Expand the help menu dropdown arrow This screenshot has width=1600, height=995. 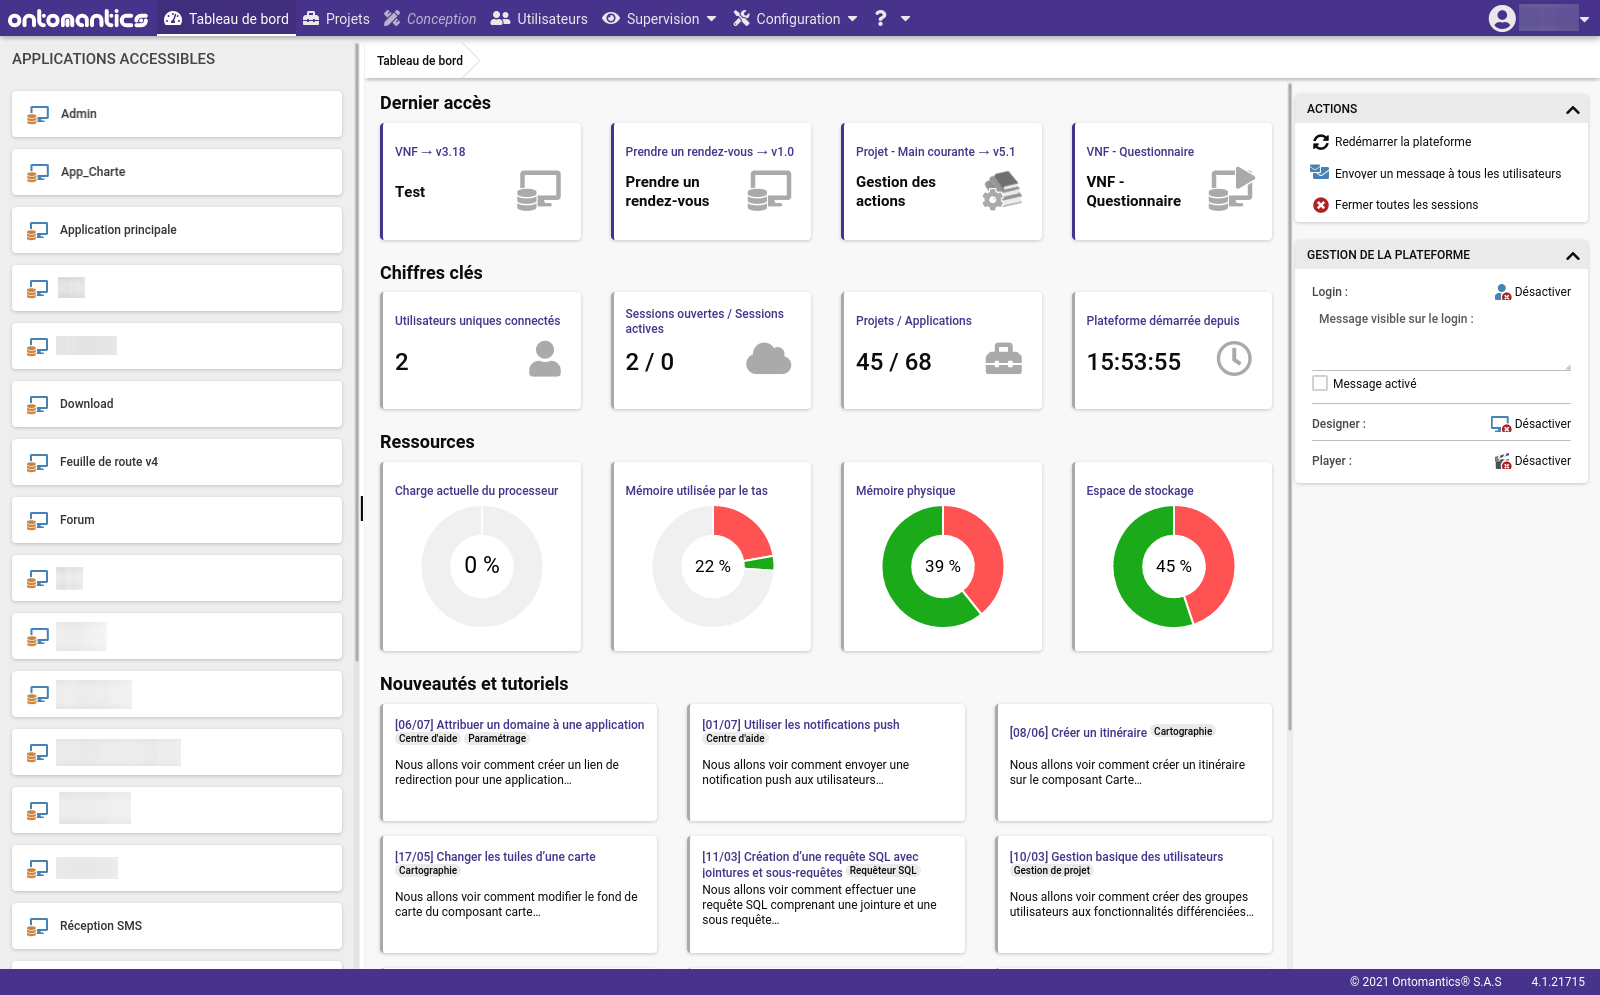(905, 18)
